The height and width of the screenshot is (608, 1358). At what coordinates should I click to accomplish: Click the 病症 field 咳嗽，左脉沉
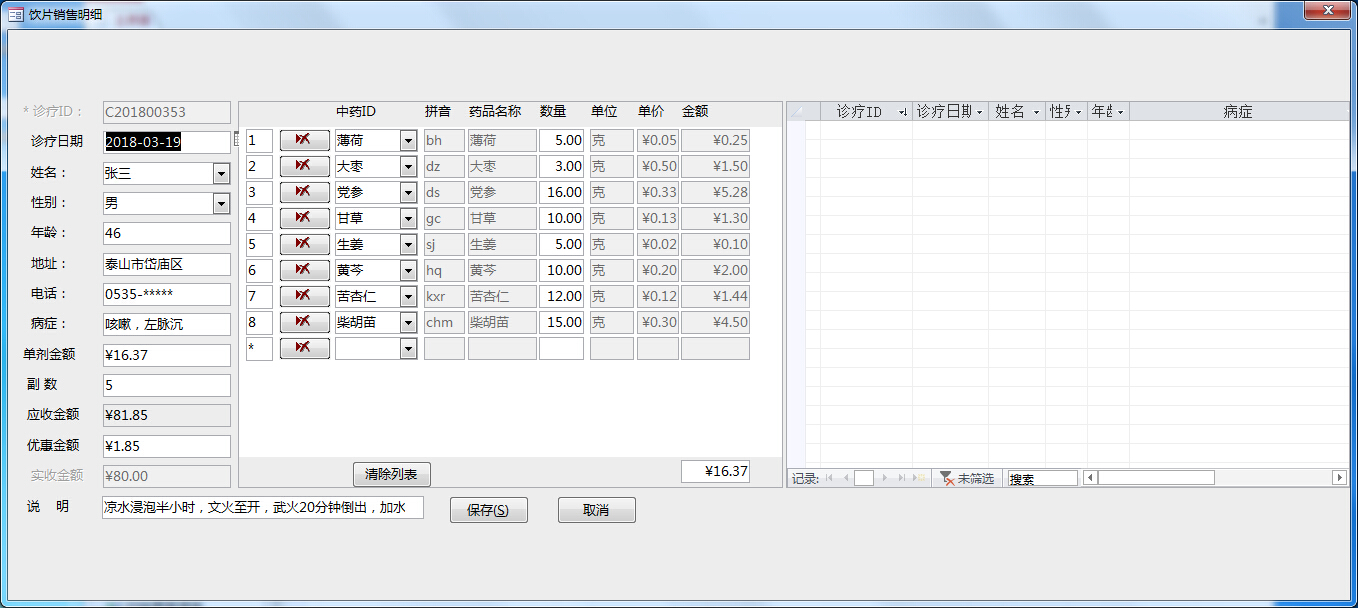pos(166,324)
